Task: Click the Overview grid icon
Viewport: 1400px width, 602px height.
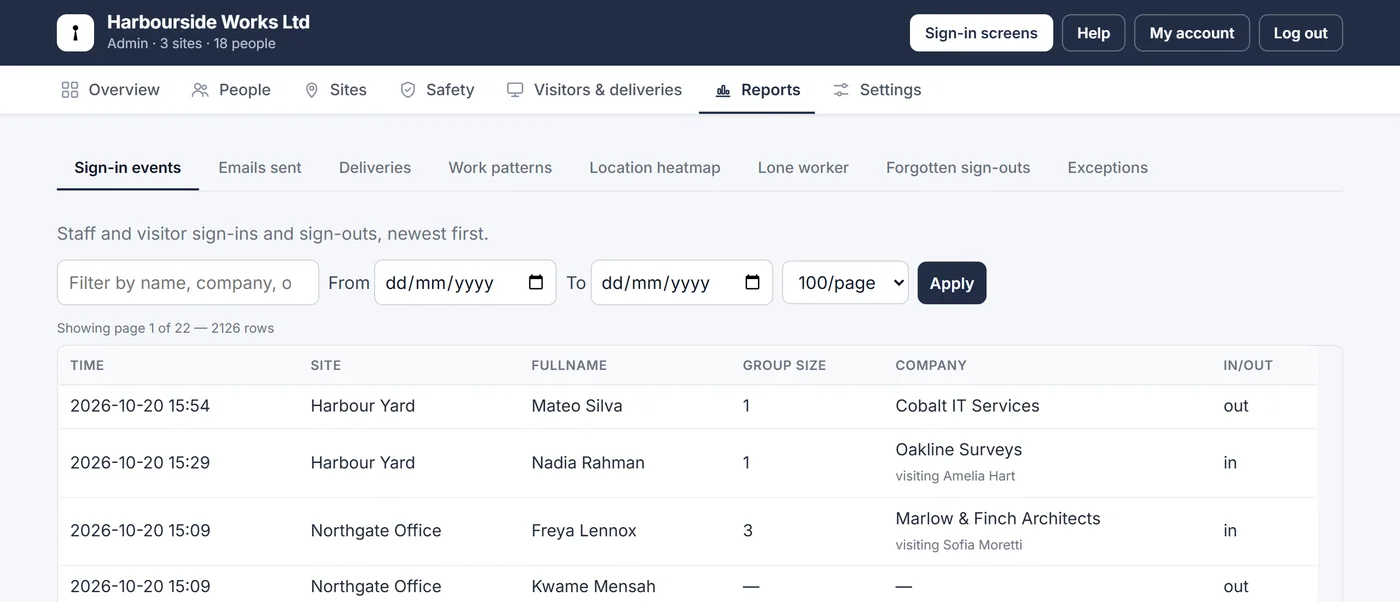Action: pyautogui.click(x=70, y=90)
